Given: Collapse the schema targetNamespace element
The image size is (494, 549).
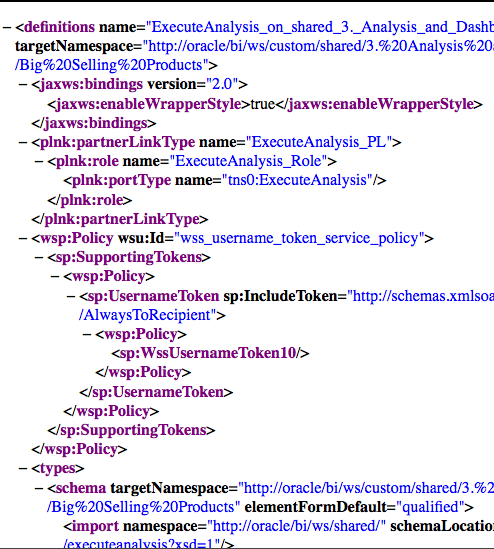Looking at the screenshot, I should (39, 488).
